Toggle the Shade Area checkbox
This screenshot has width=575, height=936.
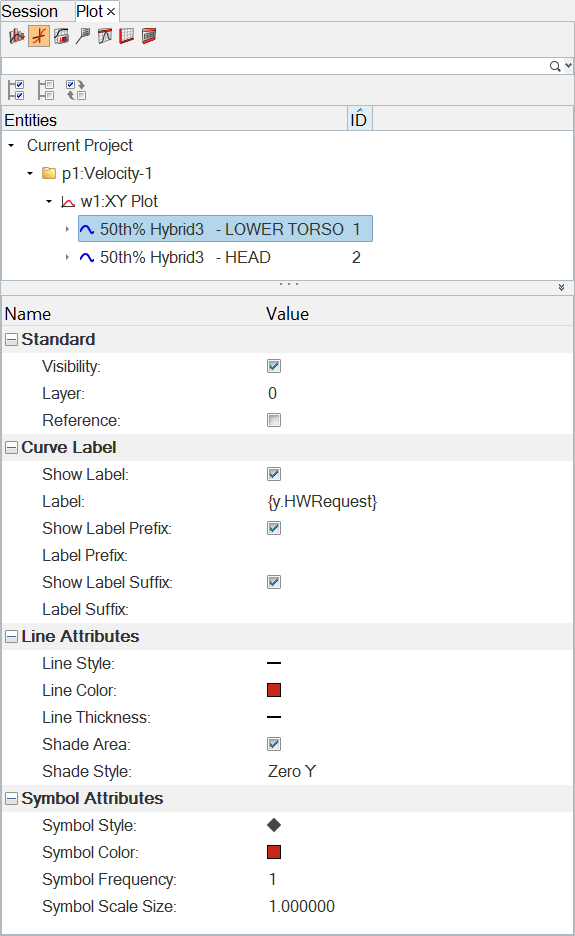[x=274, y=744]
